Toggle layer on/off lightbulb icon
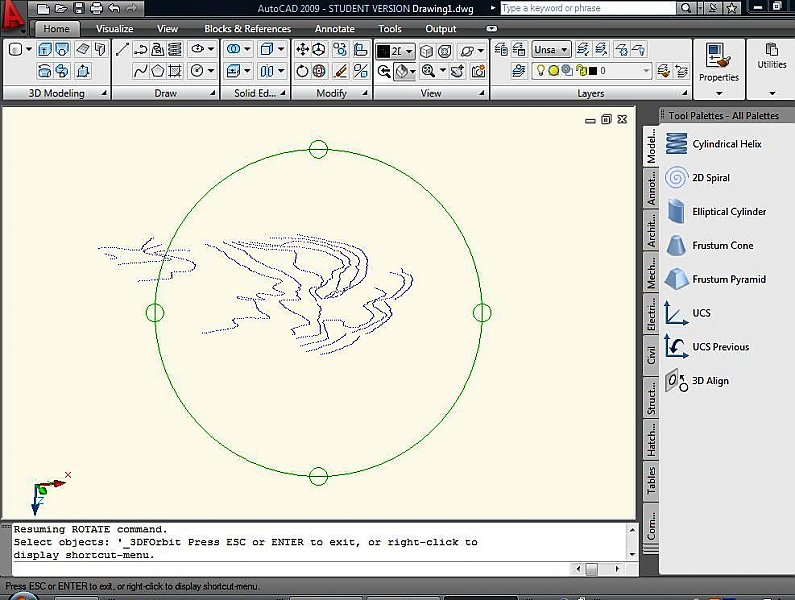The height and width of the screenshot is (600, 795). click(539, 71)
